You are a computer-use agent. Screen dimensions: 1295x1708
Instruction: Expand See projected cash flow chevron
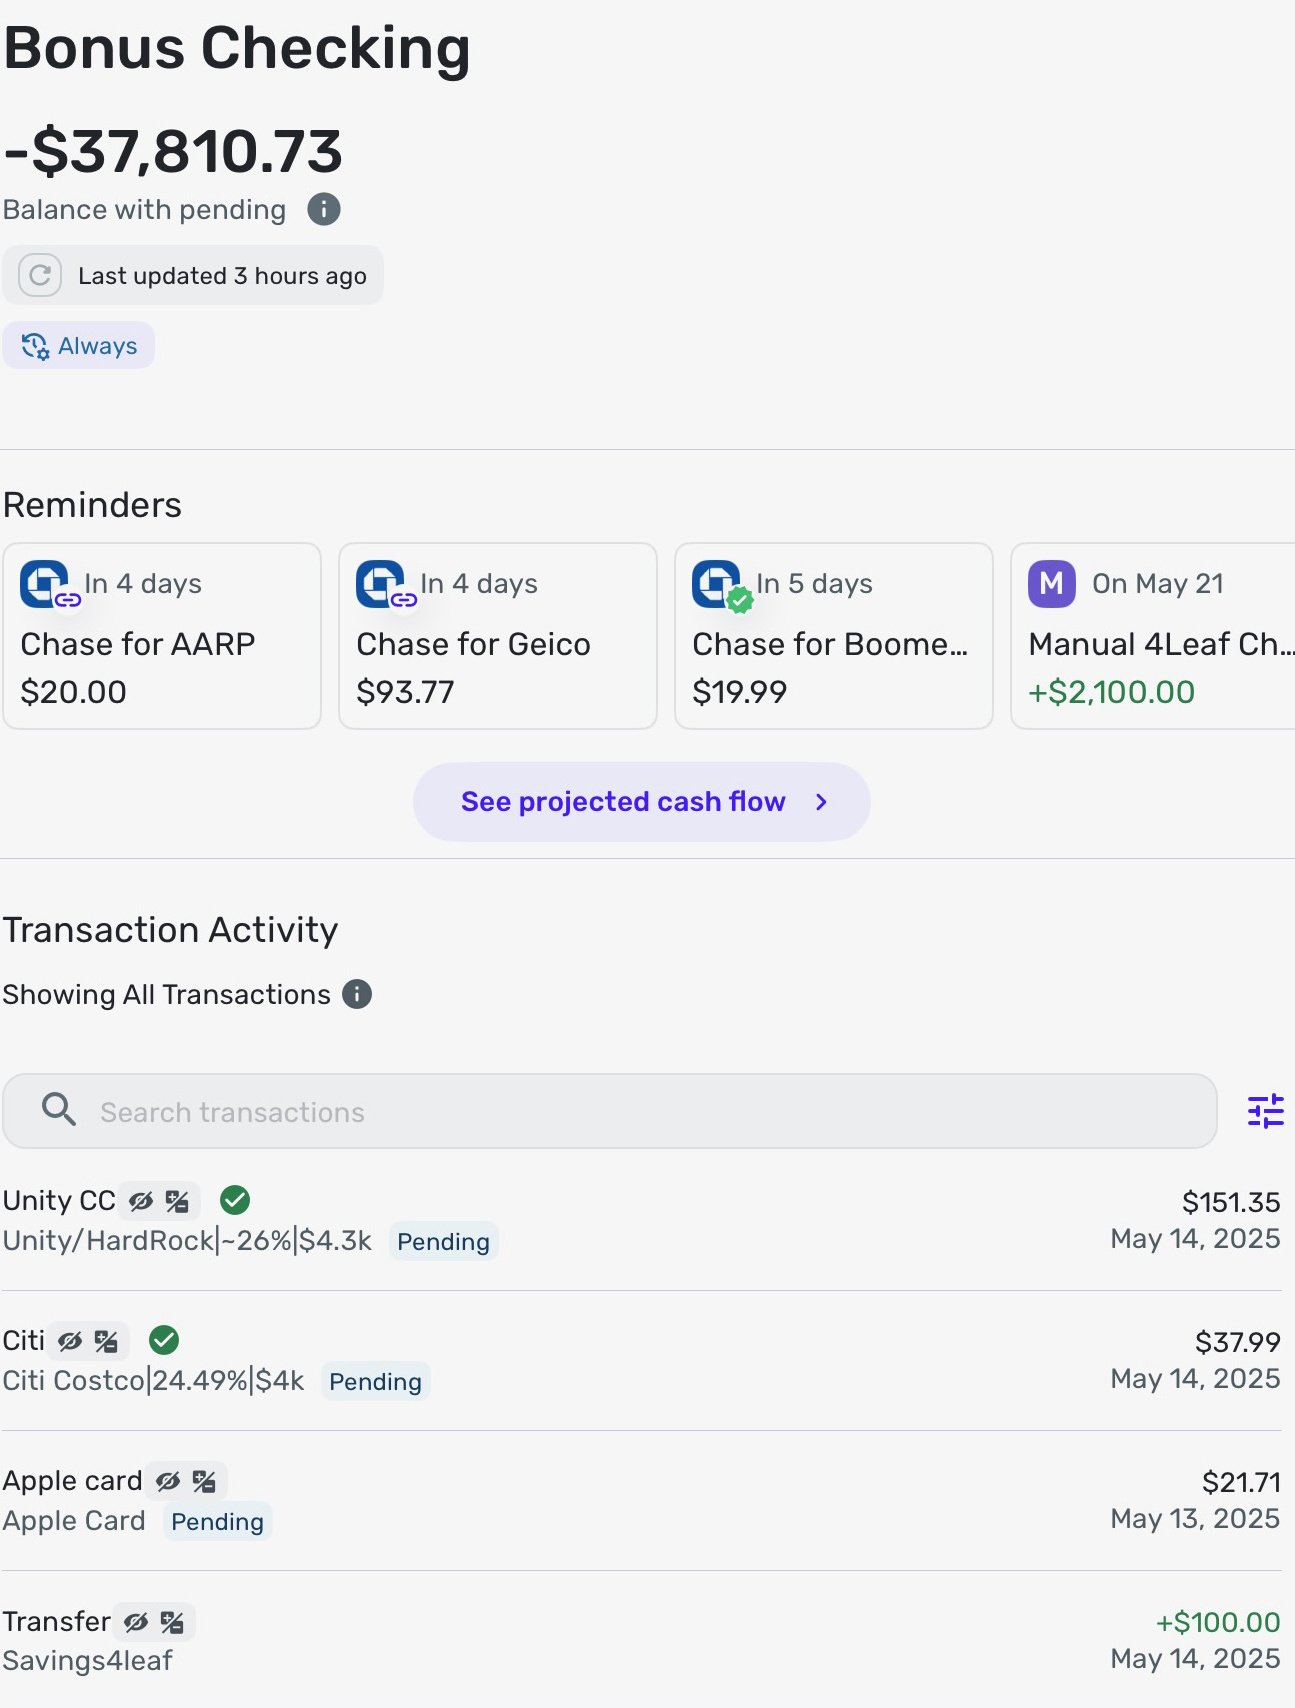point(821,802)
